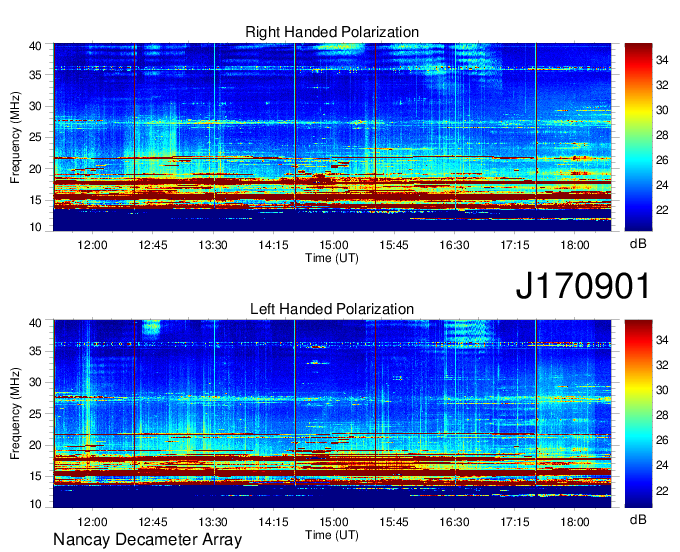This screenshot has height=552, width=680.
Task: Click the 25 MHz tick of Left Handed plot
Action: (36, 414)
